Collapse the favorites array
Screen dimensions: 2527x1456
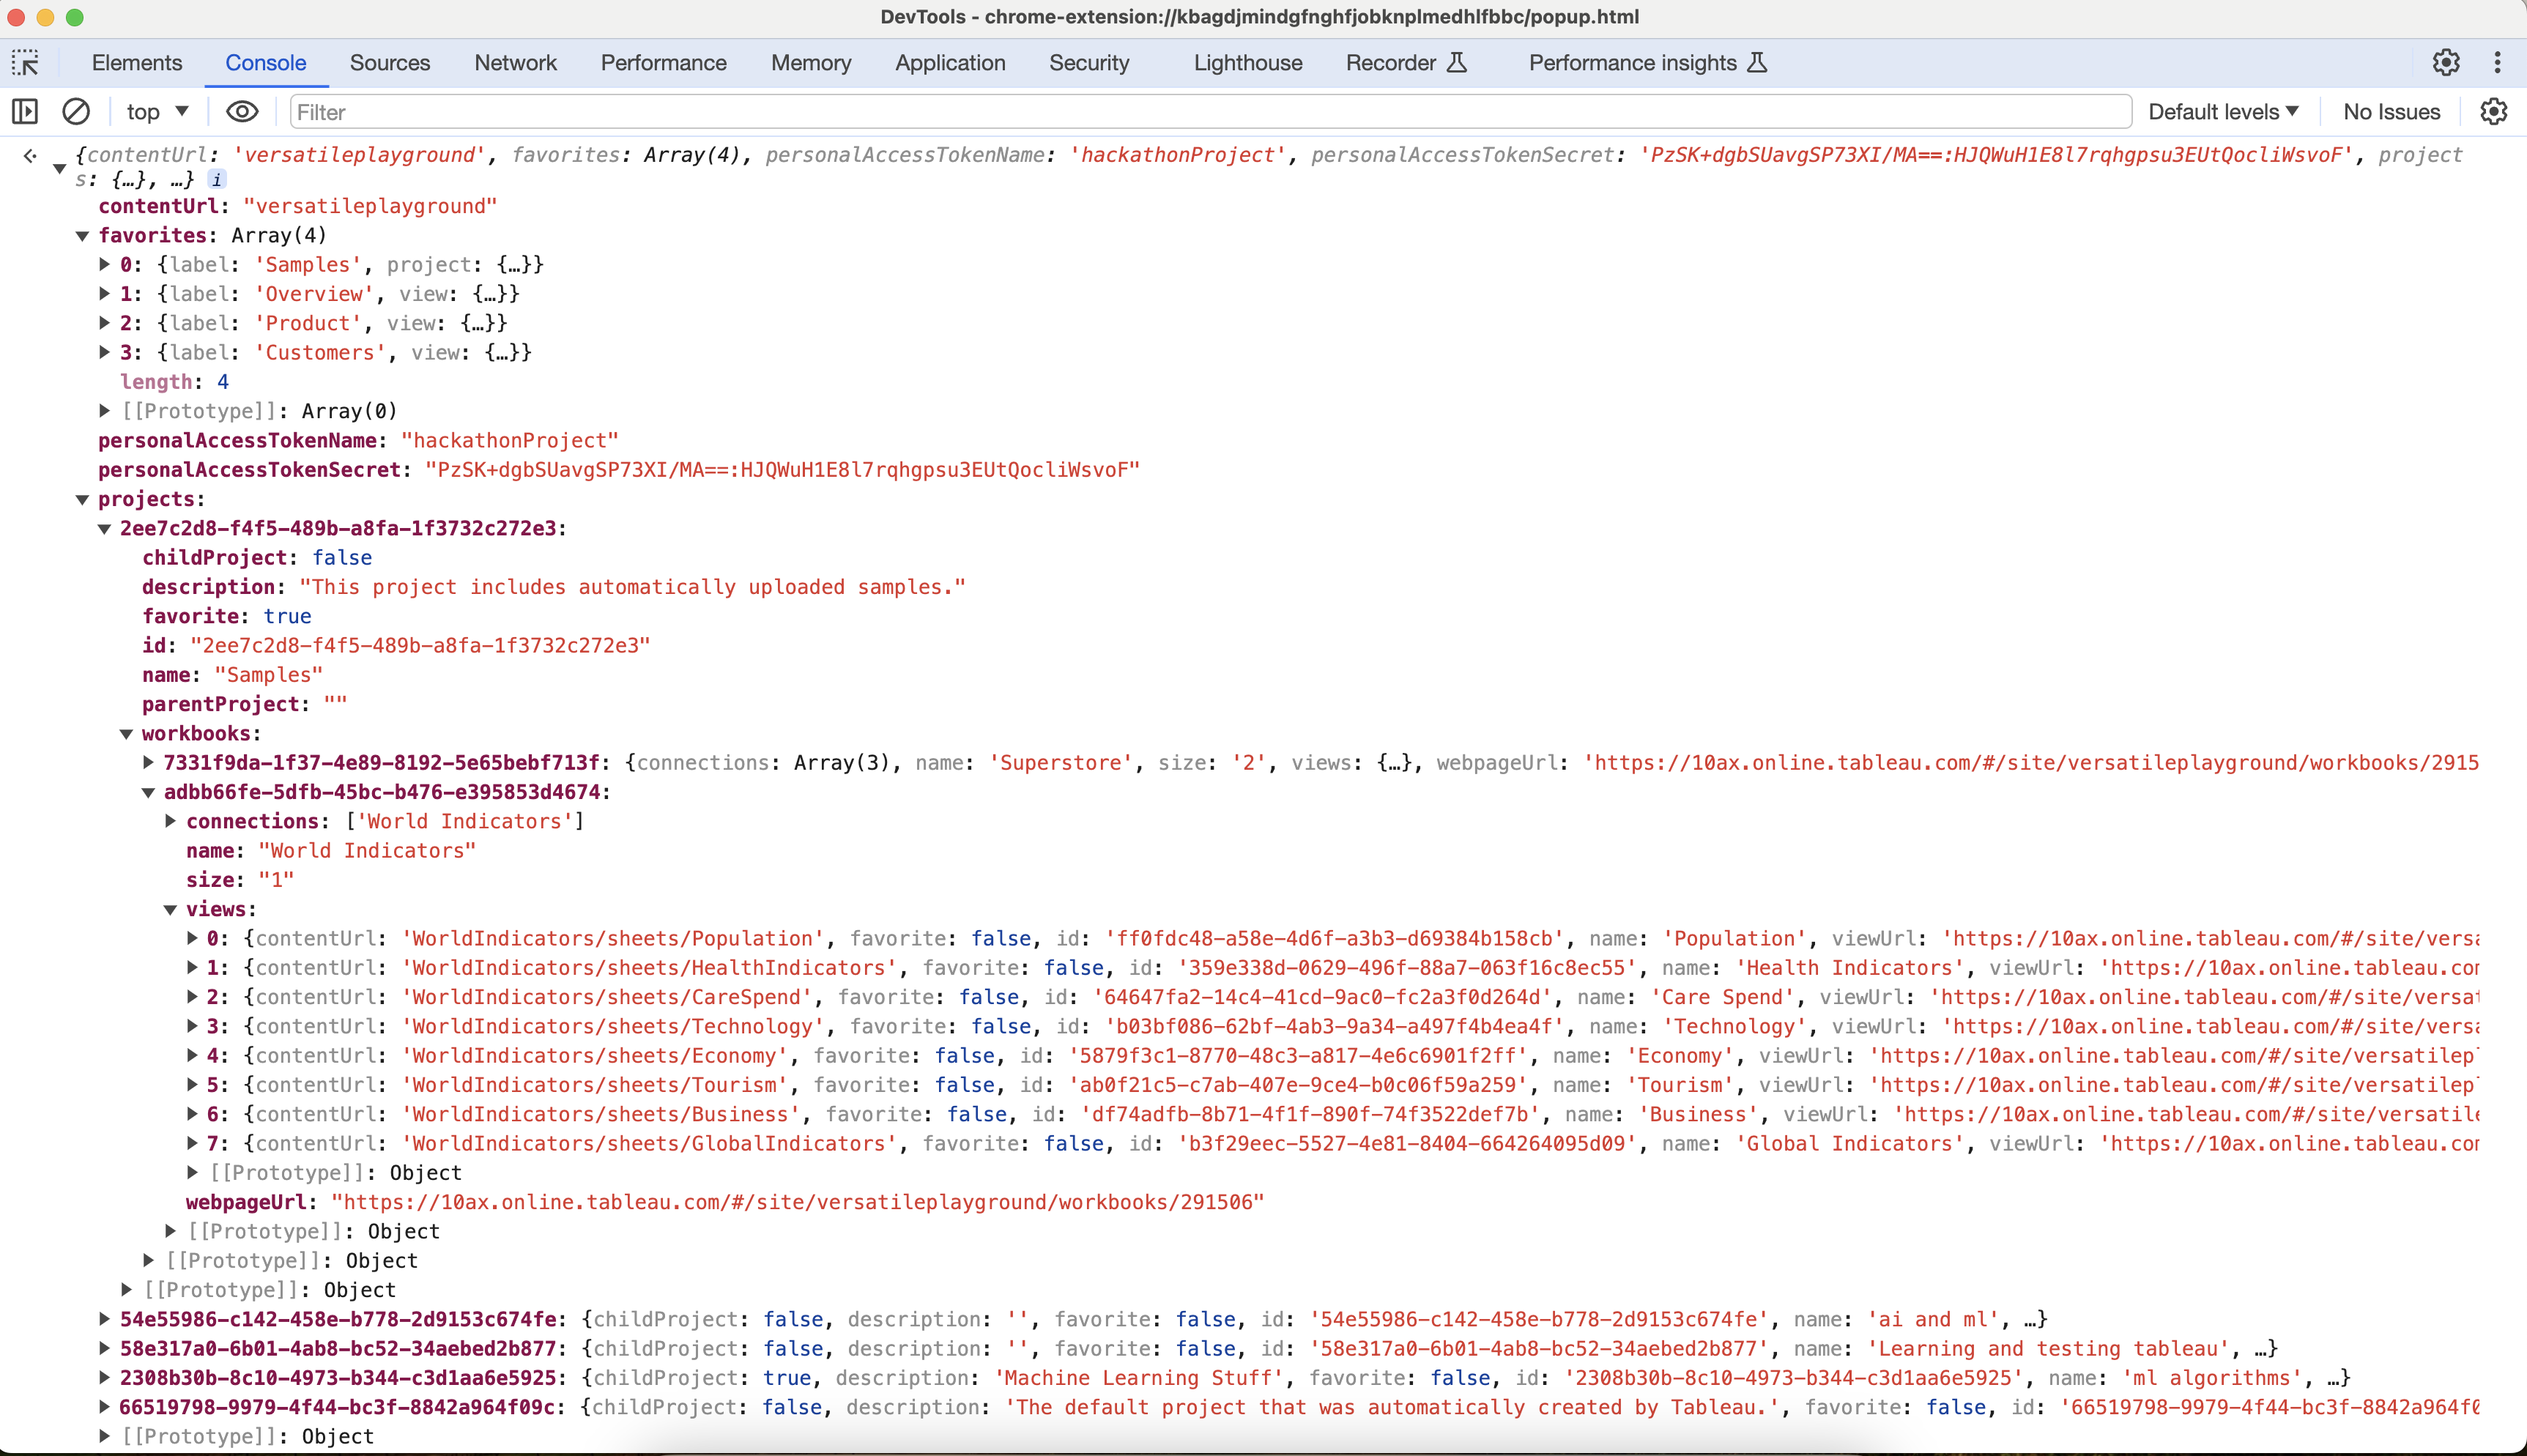point(83,236)
